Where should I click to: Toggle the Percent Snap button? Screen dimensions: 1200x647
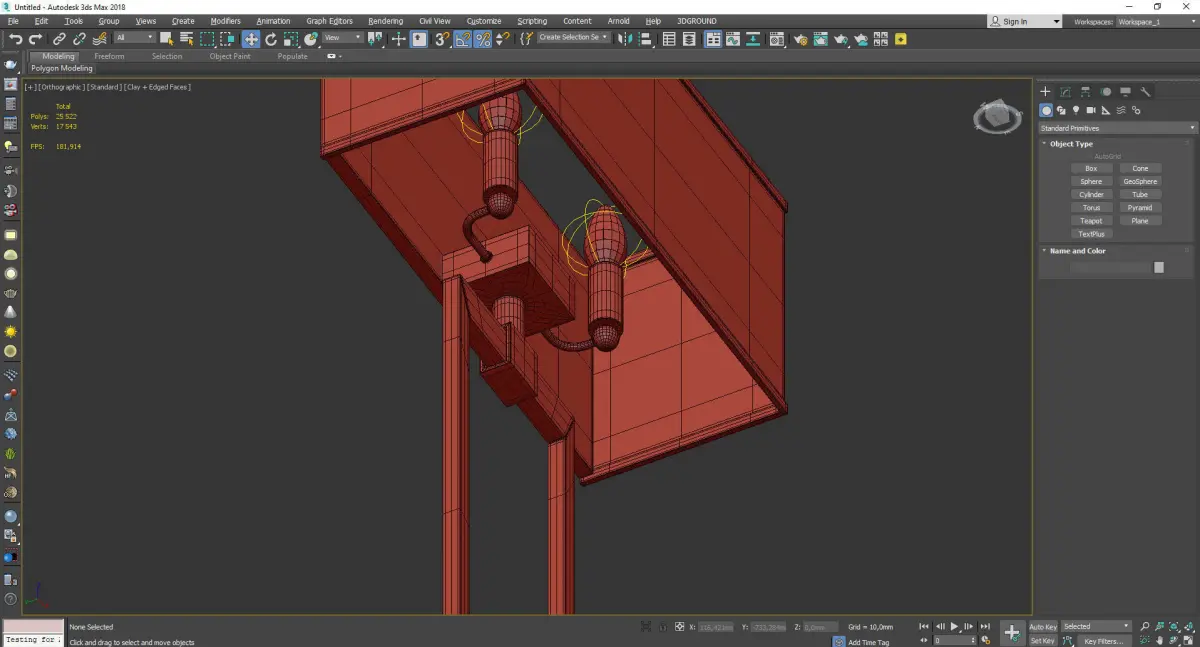(483, 39)
